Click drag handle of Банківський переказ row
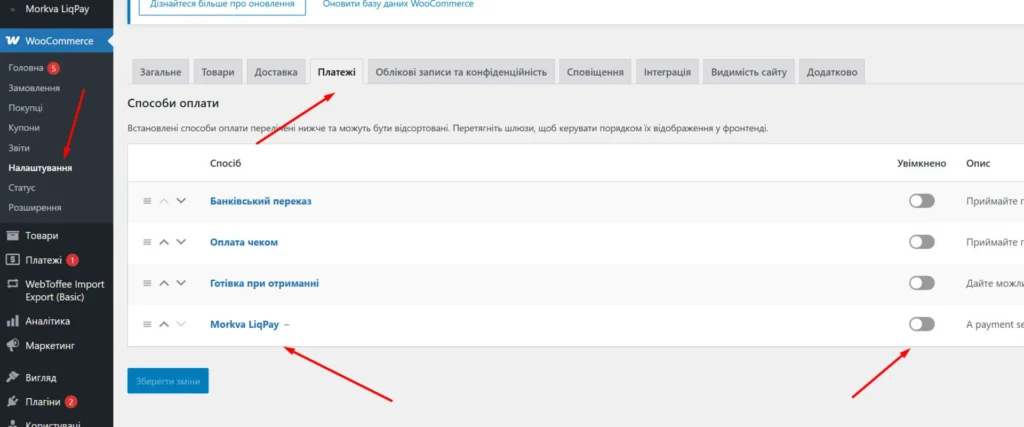This screenshot has height=427, width=1024. [x=147, y=201]
